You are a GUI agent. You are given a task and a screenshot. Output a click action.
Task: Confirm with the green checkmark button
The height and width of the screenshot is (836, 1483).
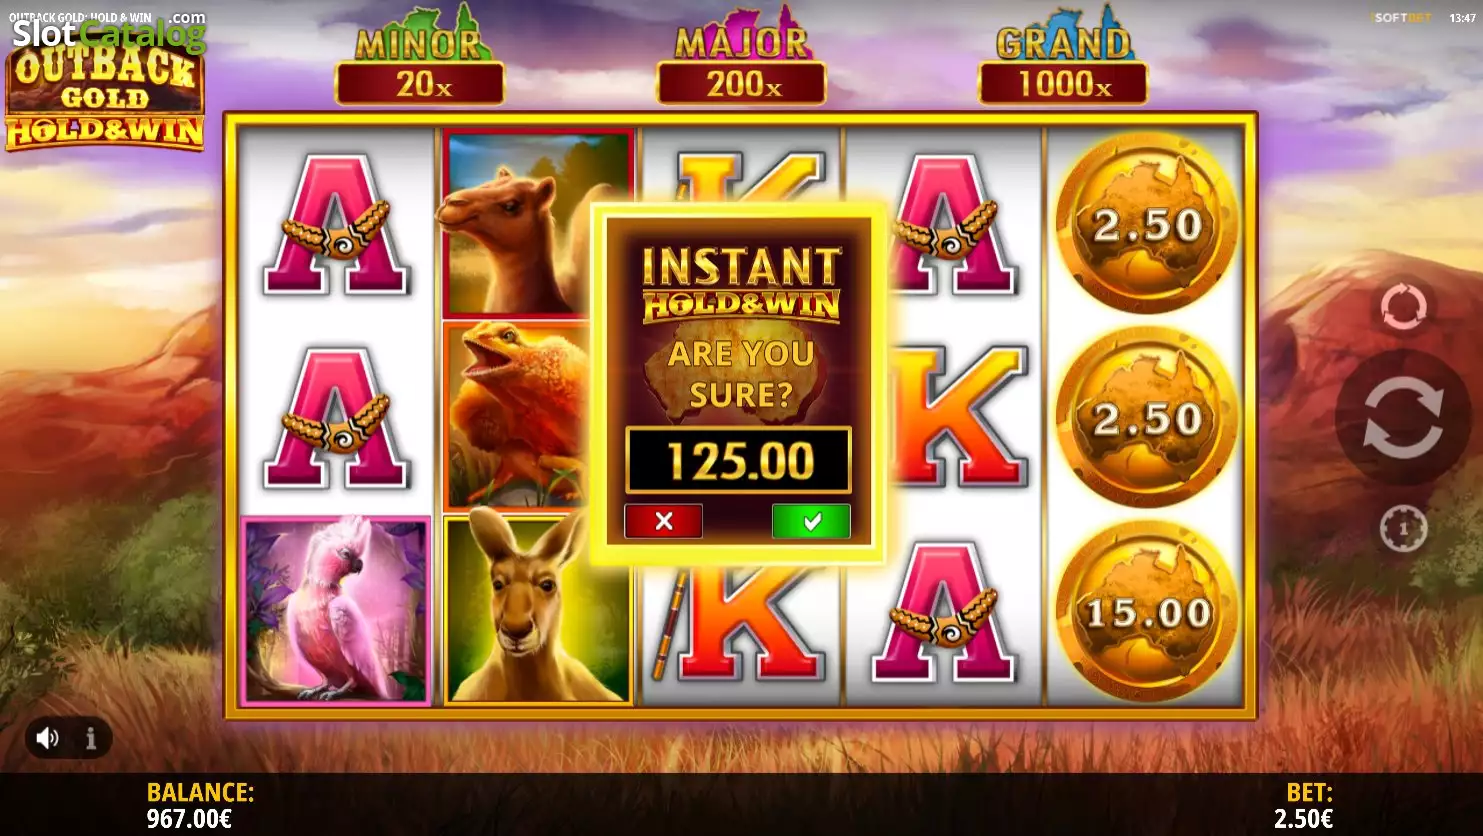point(811,521)
